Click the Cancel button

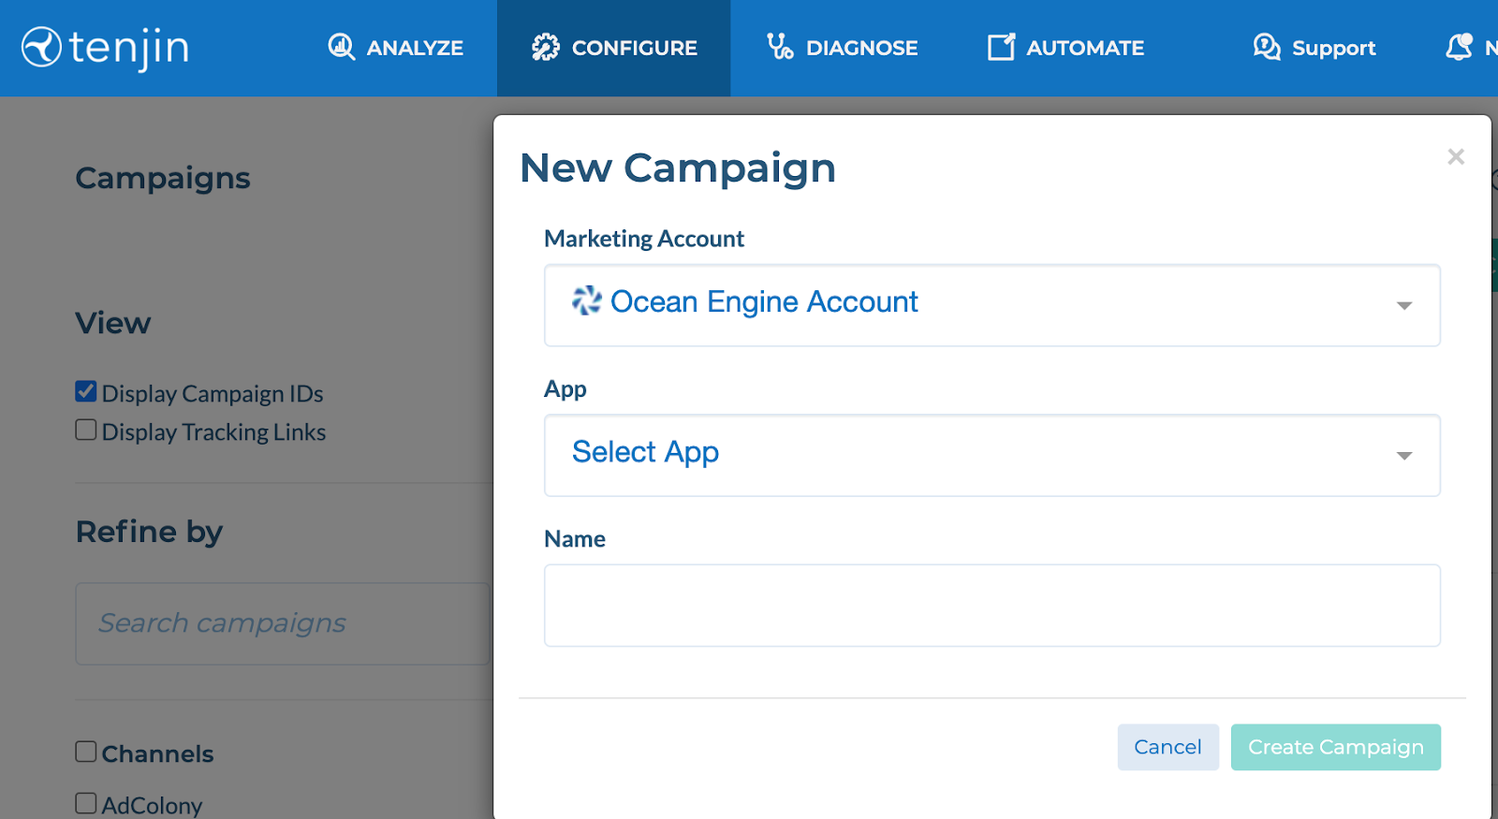[x=1168, y=747]
